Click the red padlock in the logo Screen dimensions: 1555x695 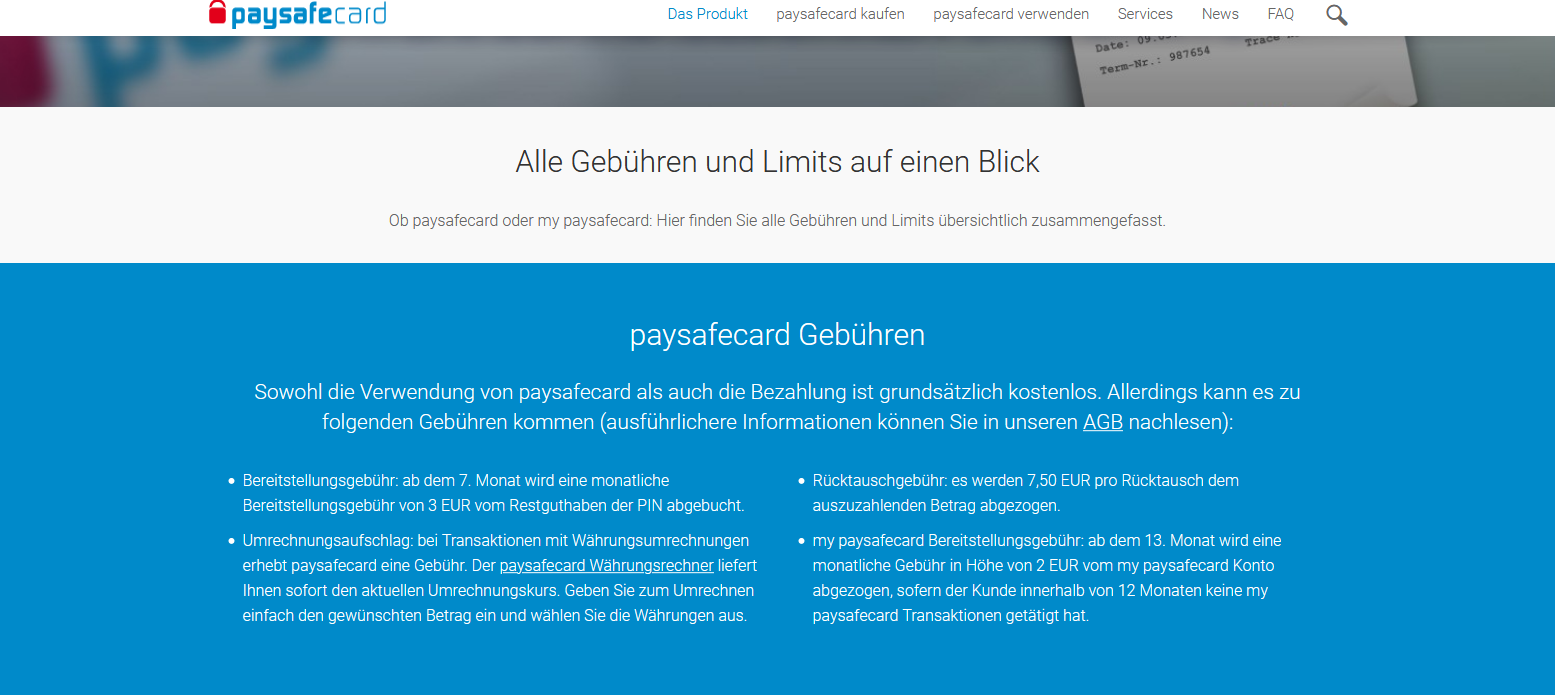tap(217, 12)
